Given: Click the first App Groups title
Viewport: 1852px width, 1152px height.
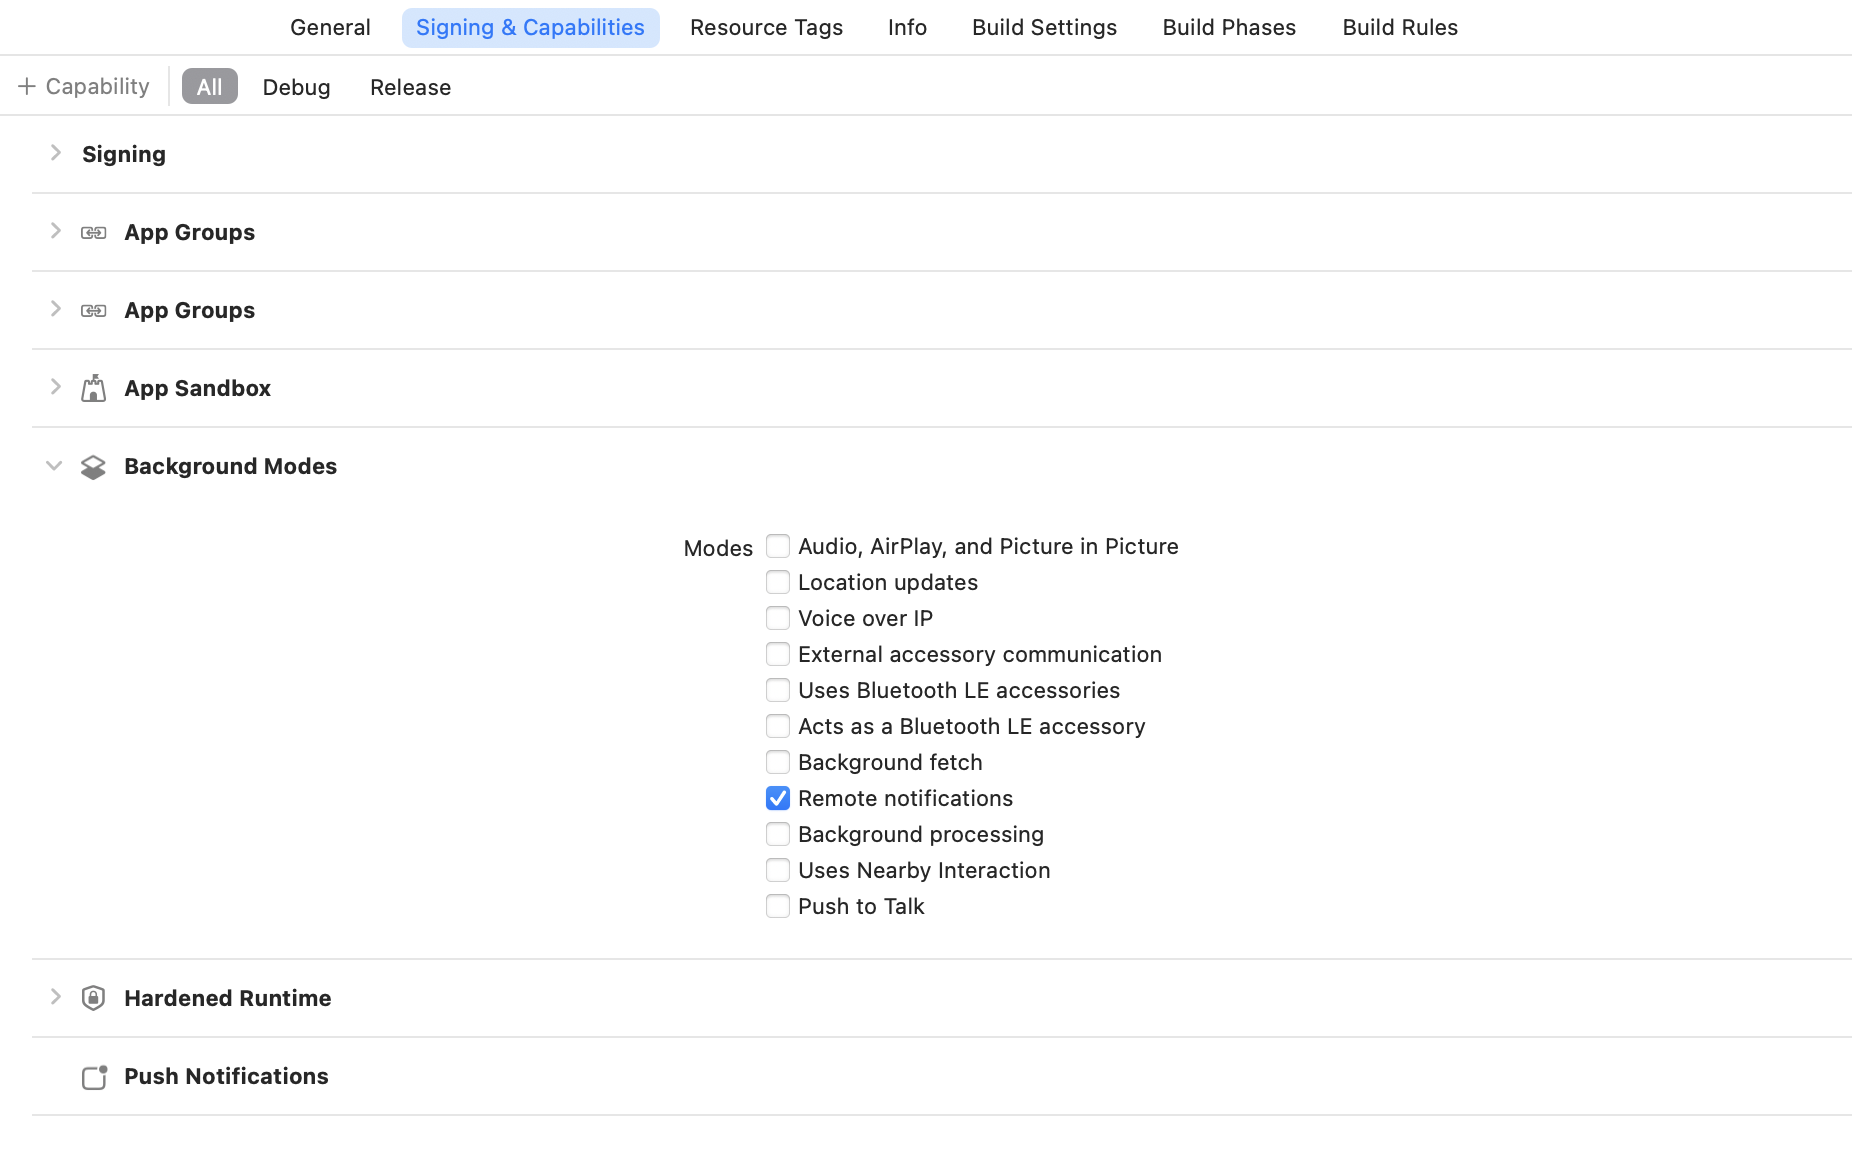Looking at the screenshot, I should pyautogui.click(x=189, y=232).
